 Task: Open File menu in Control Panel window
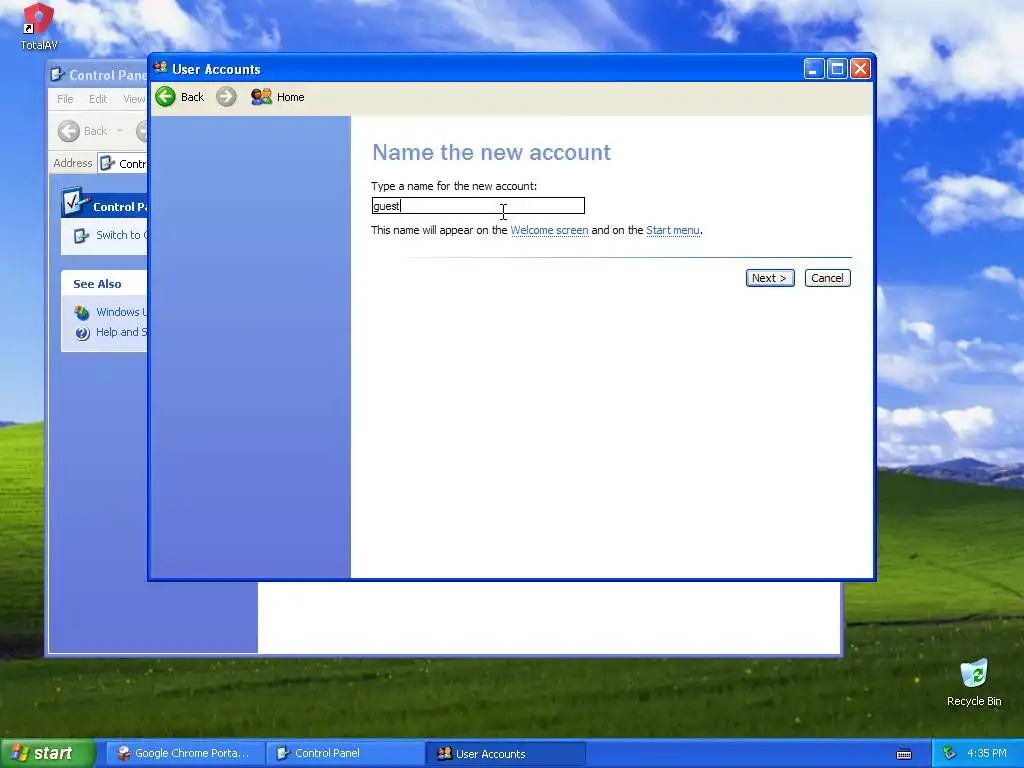(x=65, y=99)
